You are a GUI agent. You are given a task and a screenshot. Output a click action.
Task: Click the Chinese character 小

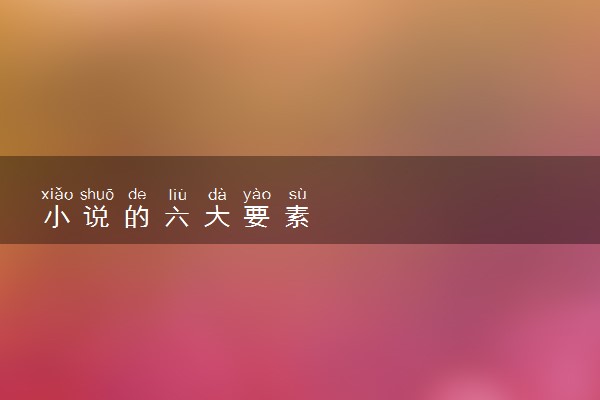point(57,217)
